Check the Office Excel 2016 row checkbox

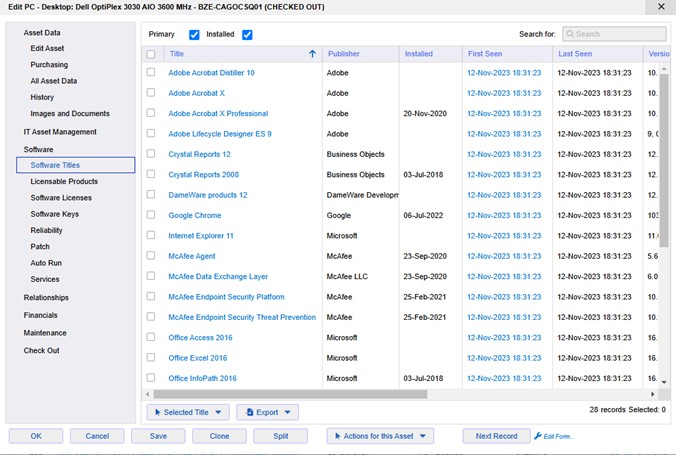coord(151,357)
